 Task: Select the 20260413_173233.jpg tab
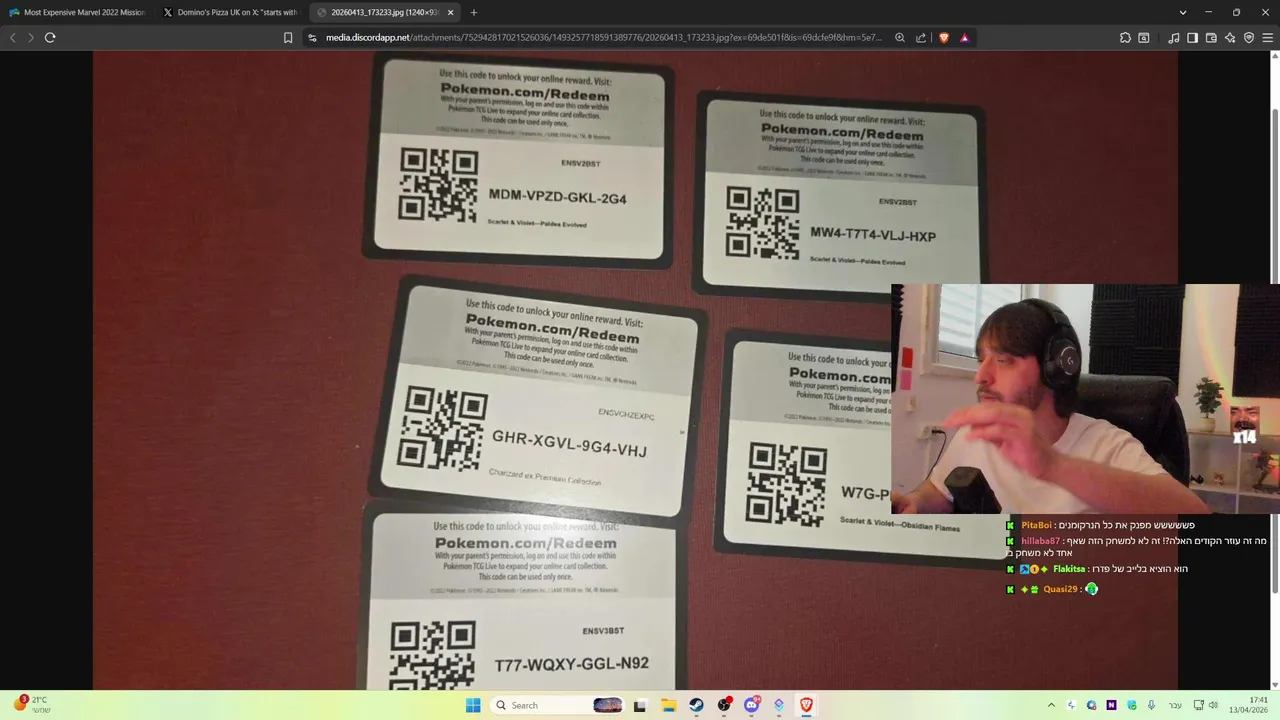tap(384, 12)
